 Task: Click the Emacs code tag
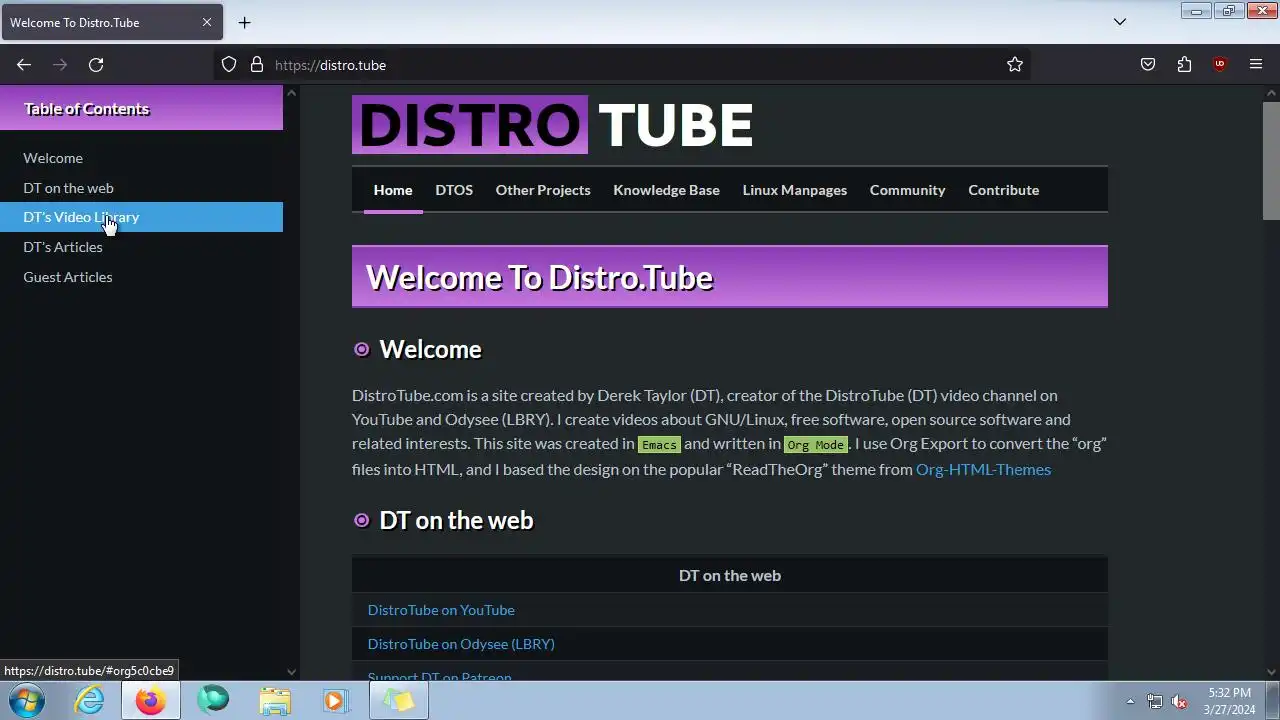click(x=659, y=445)
